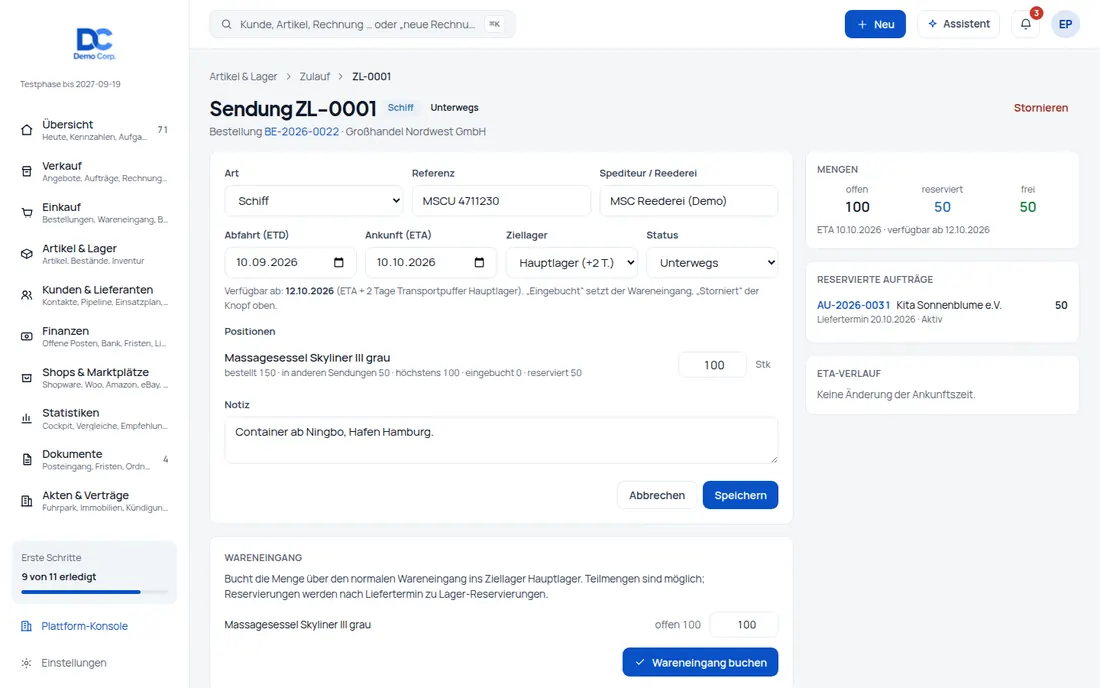
Task: Click the Statistiken bar chart icon
Action: point(27,419)
